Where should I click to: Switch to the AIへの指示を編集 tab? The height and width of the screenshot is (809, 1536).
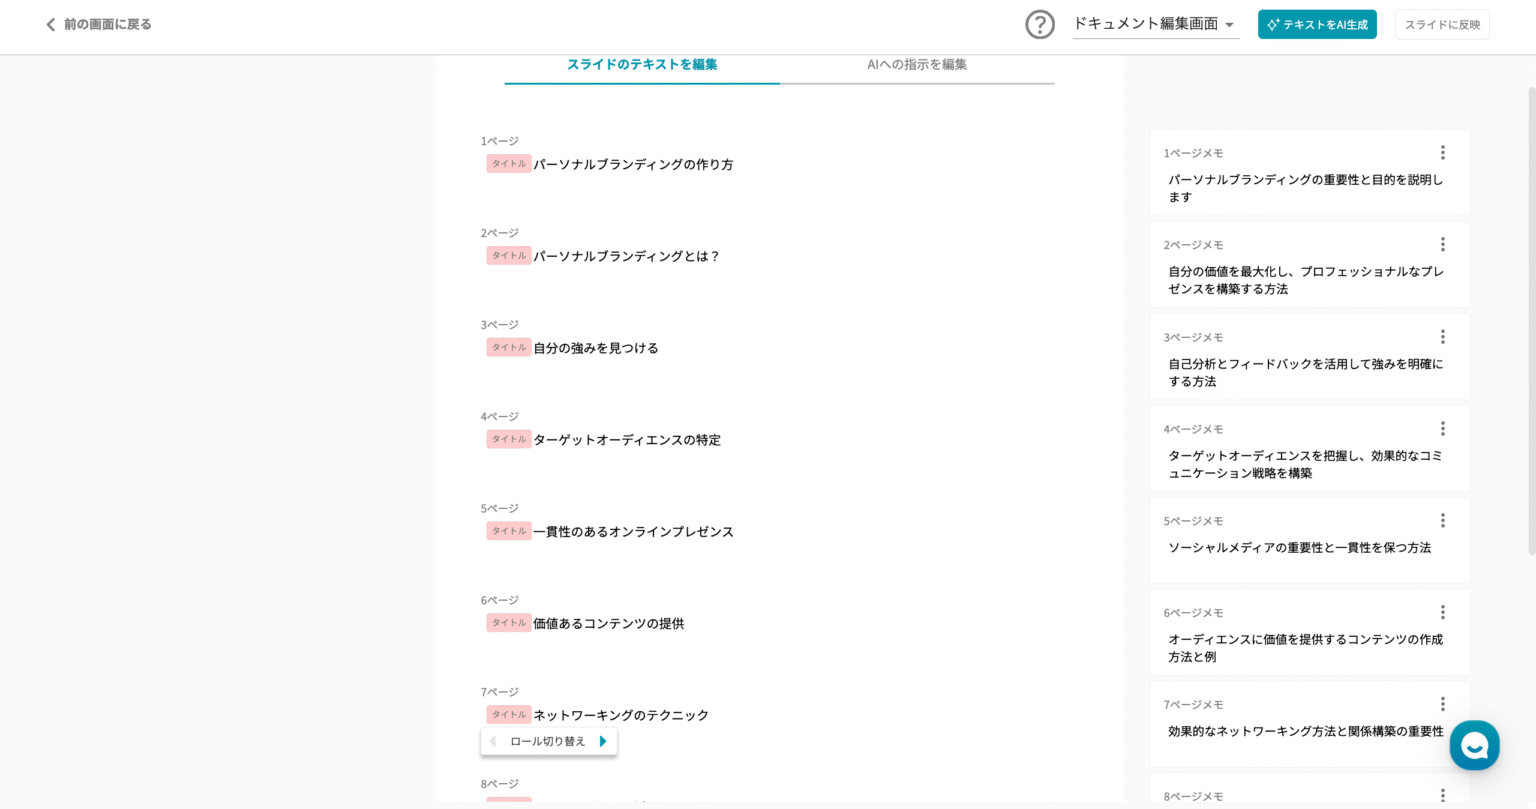[x=917, y=65]
